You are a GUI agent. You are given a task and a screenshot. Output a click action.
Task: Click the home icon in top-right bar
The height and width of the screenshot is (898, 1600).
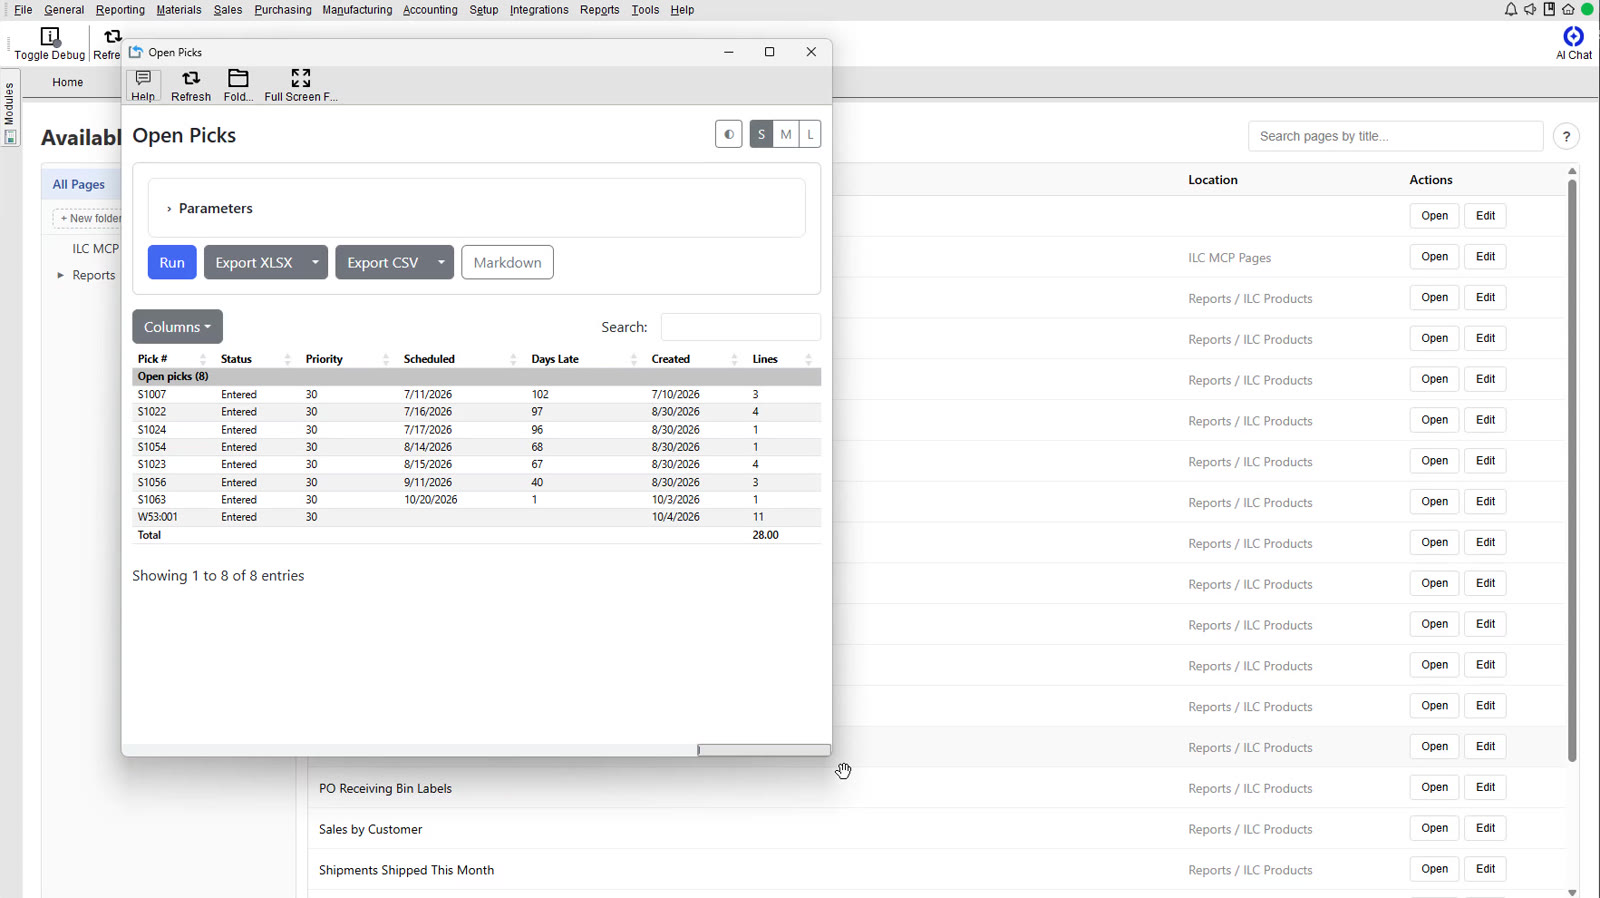click(x=1568, y=9)
